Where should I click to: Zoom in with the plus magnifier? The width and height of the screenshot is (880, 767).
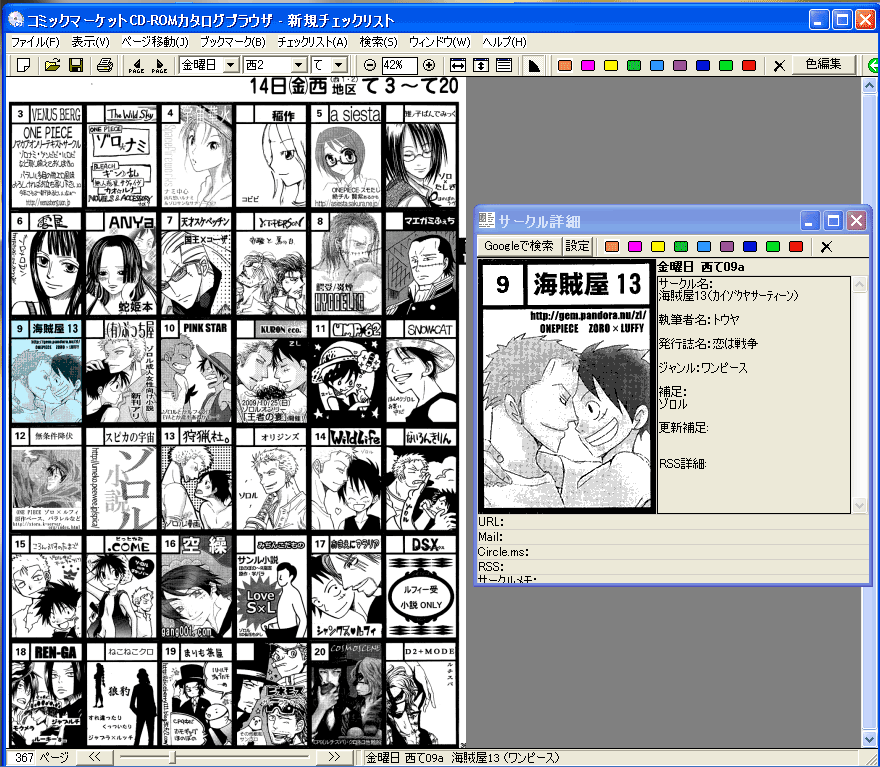coord(429,65)
